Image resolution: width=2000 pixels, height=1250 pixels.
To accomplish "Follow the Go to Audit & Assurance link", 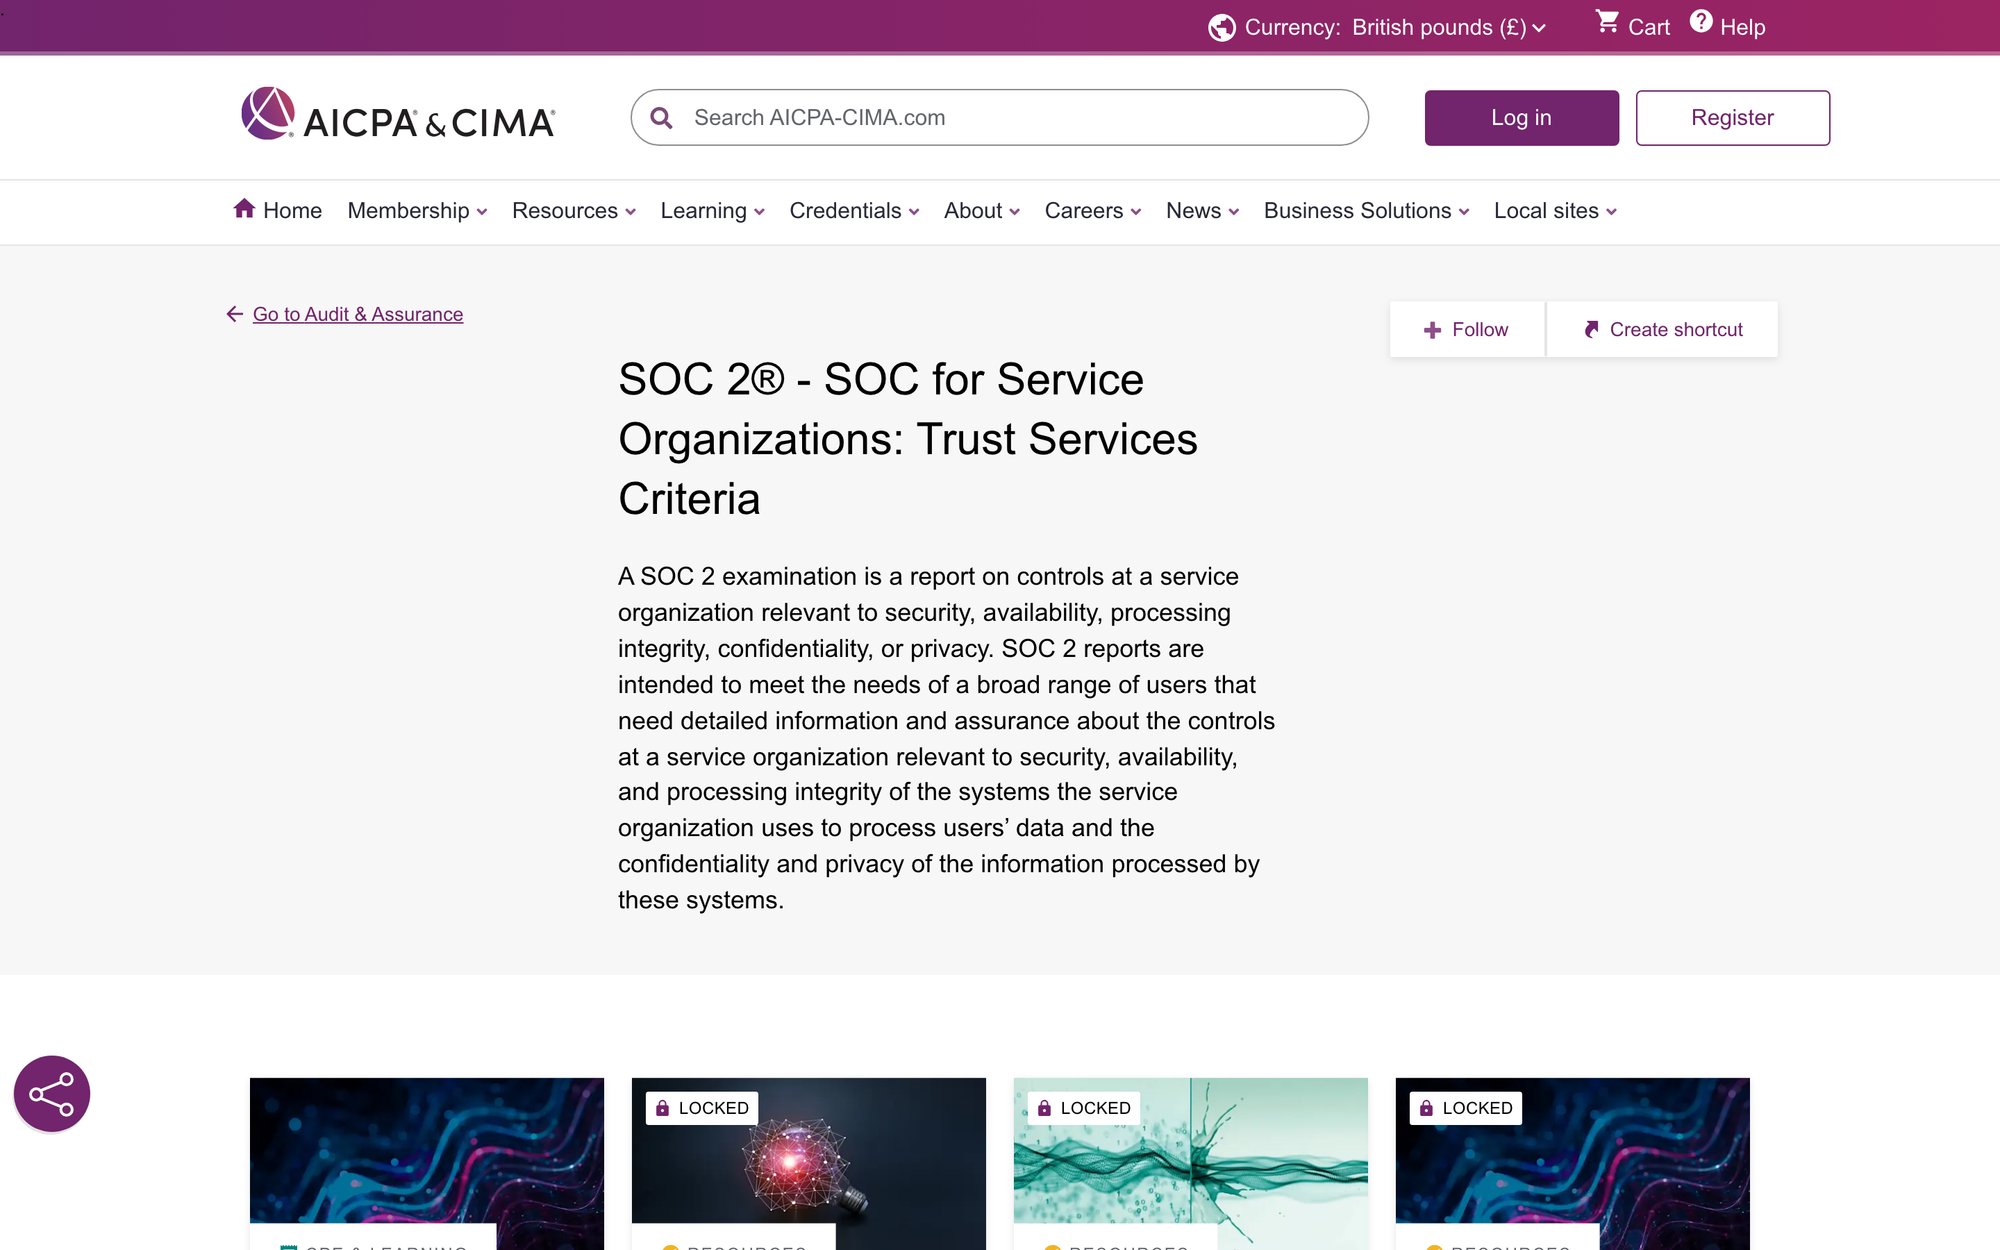I will [358, 314].
